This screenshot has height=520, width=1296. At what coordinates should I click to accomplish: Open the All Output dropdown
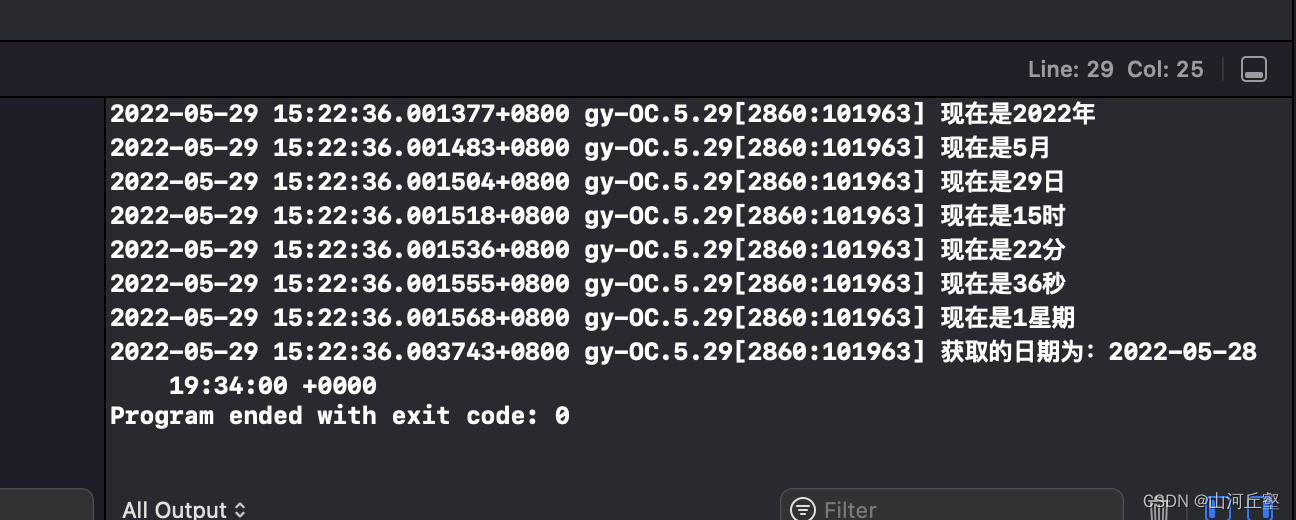(184, 509)
